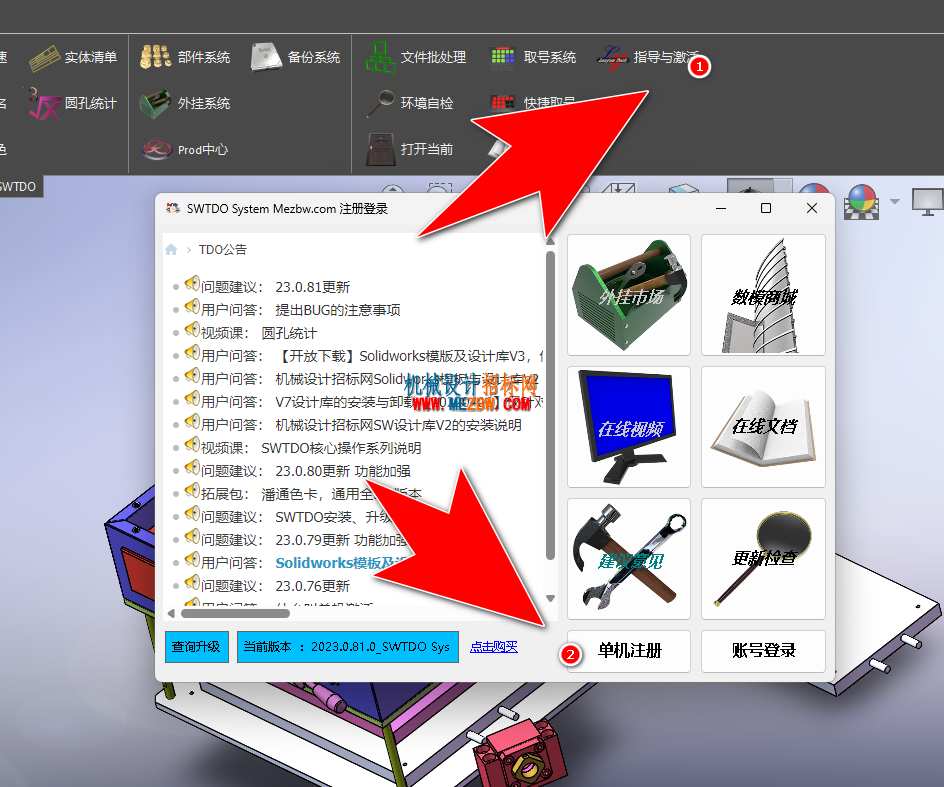This screenshot has height=787, width=944.
Task: Click SolidWorks View Settings monitor icon
Action: click(928, 202)
